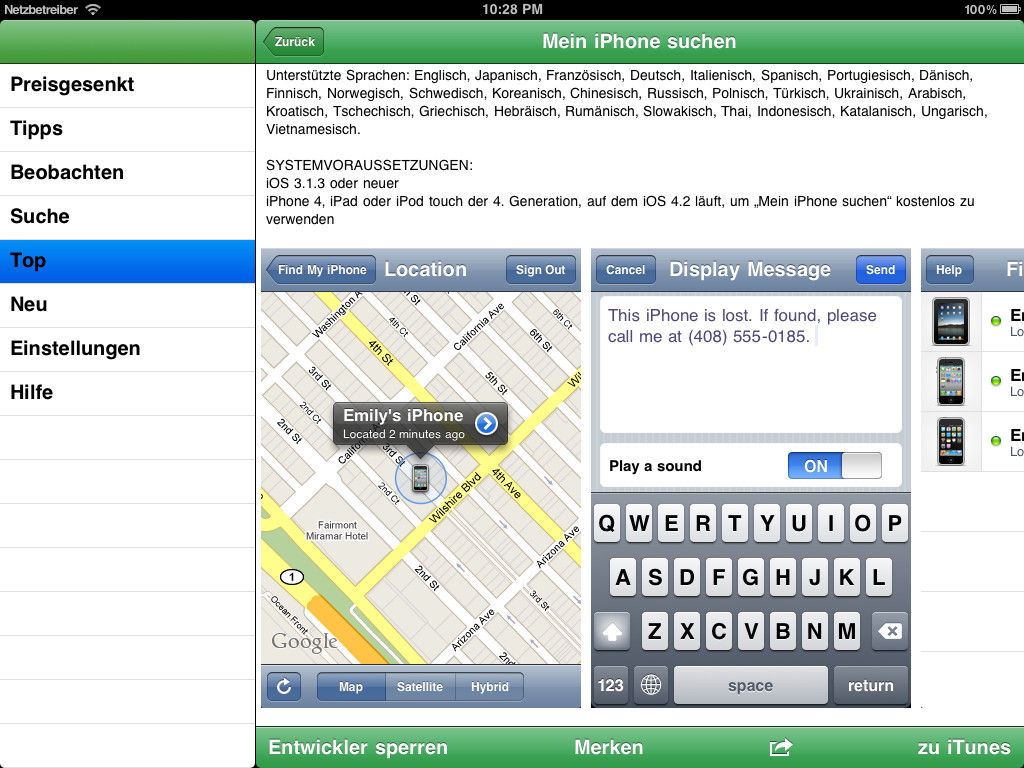Viewport: 1024px width, 768px height.
Task: Click the Help button in third screenshot
Action: [948, 270]
